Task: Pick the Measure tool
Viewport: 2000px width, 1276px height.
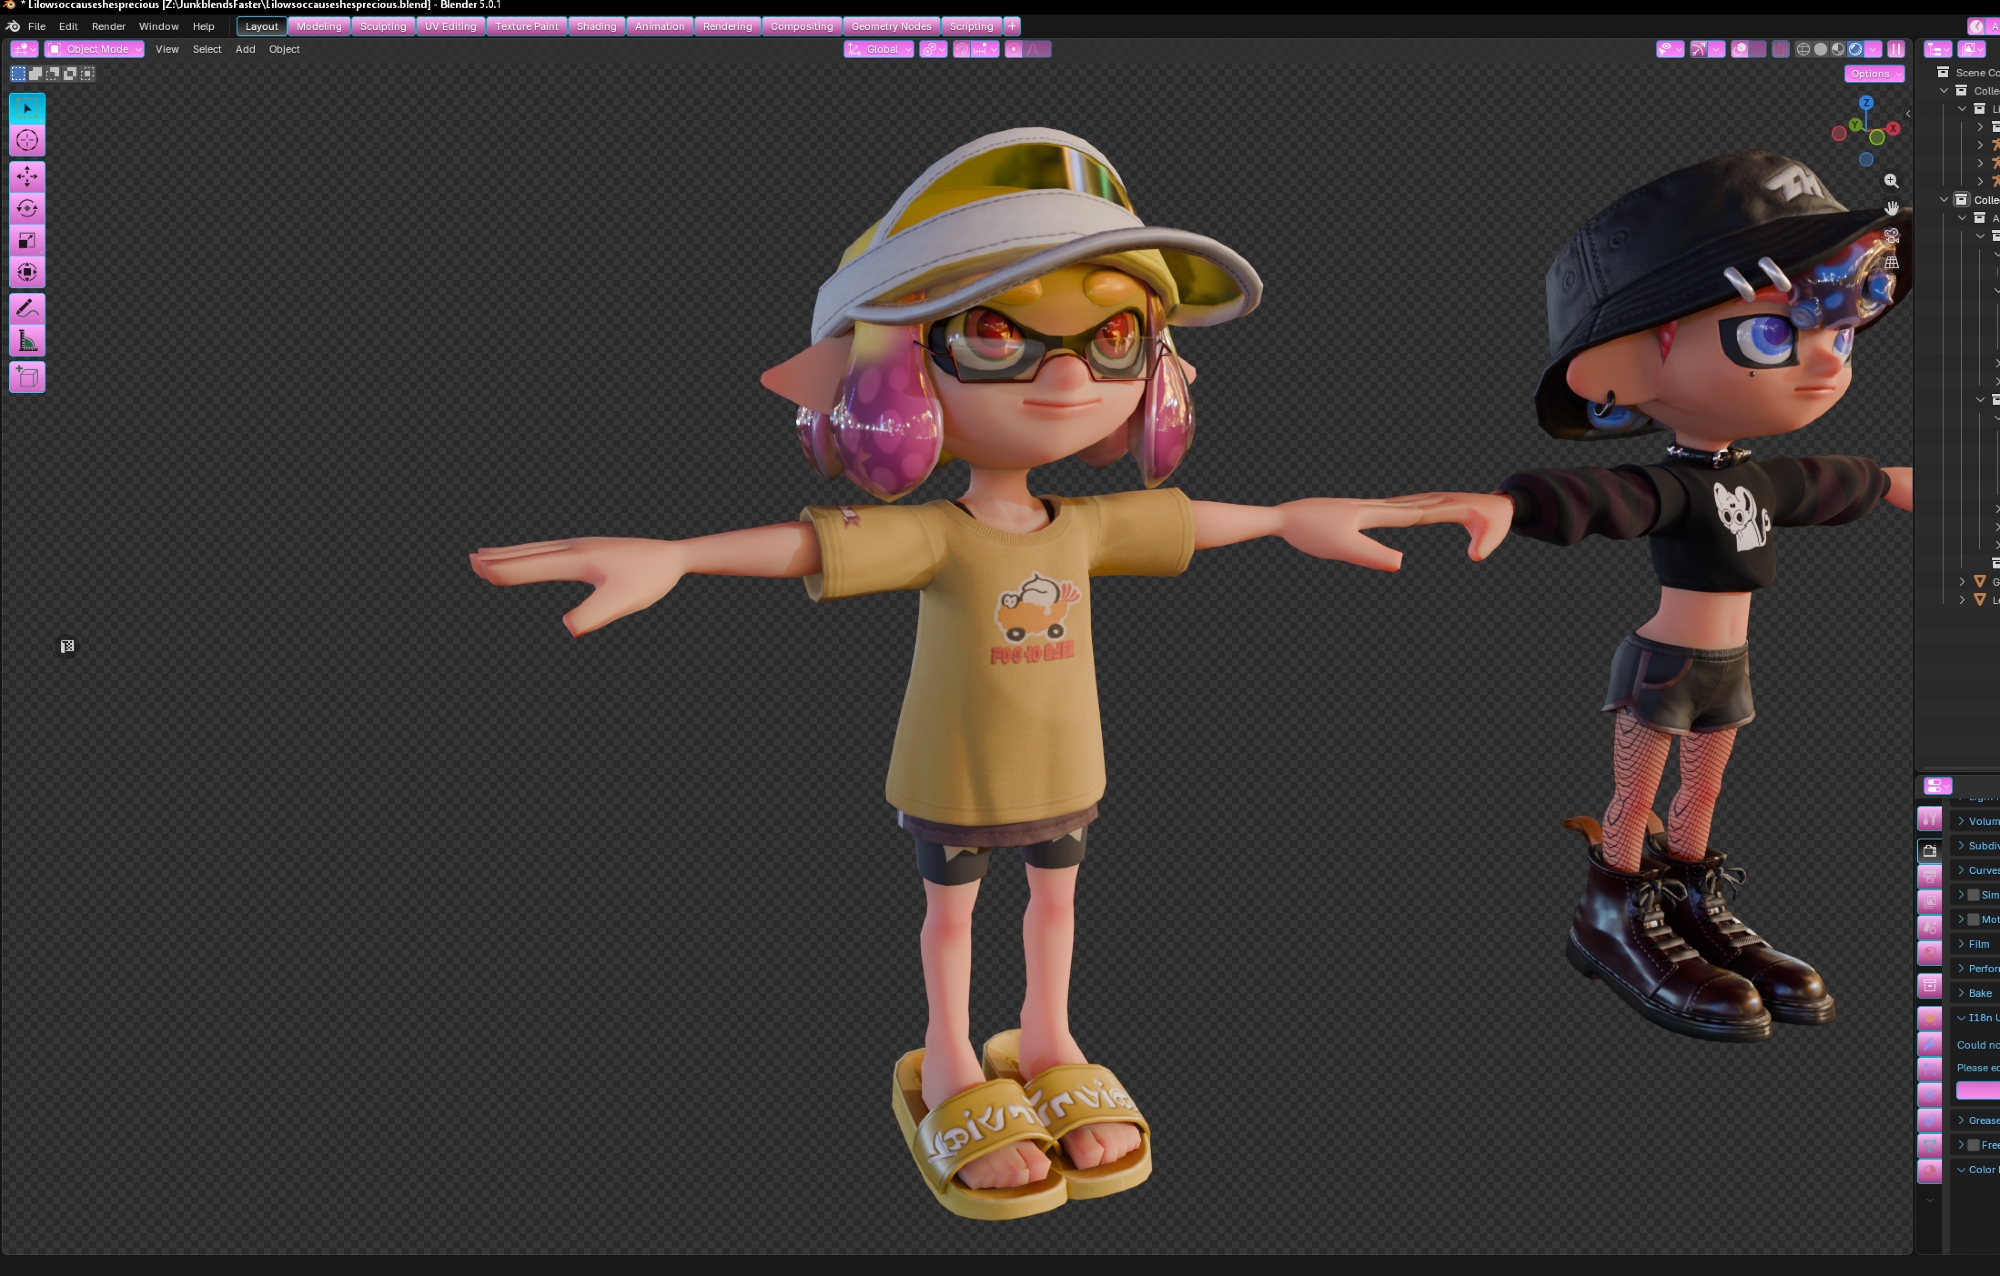Action: tap(27, 341)
